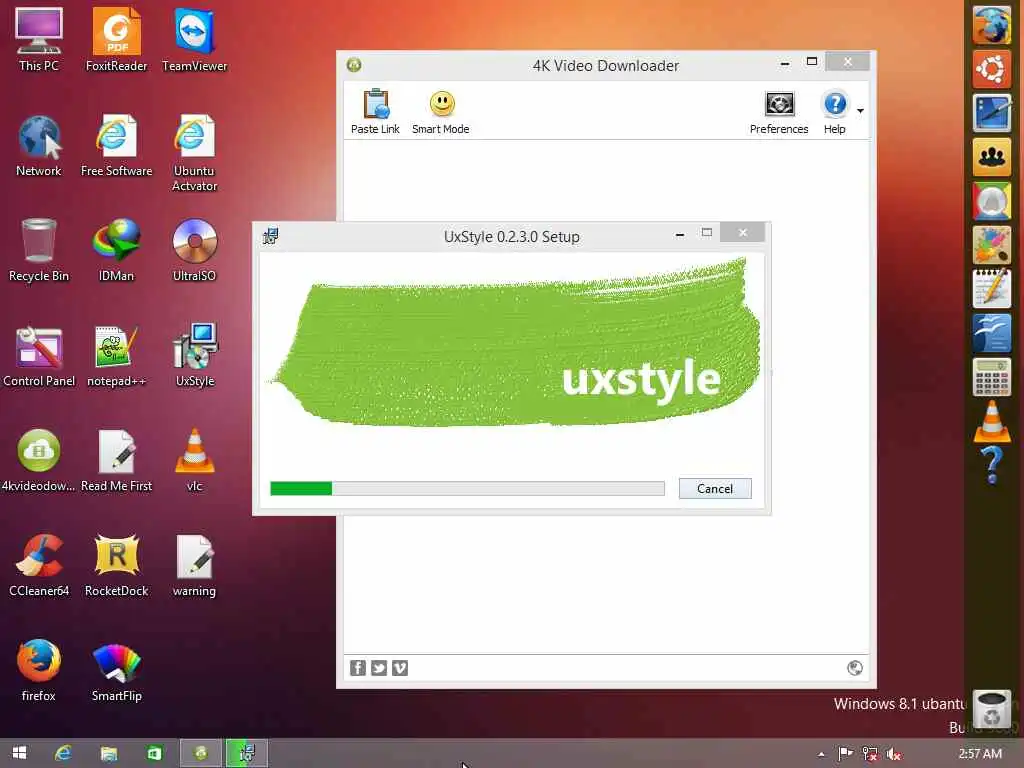The height and width of the screenshot is (768, 1024).
Task: Launch firefox from the desktop
Action: point(39,670)
